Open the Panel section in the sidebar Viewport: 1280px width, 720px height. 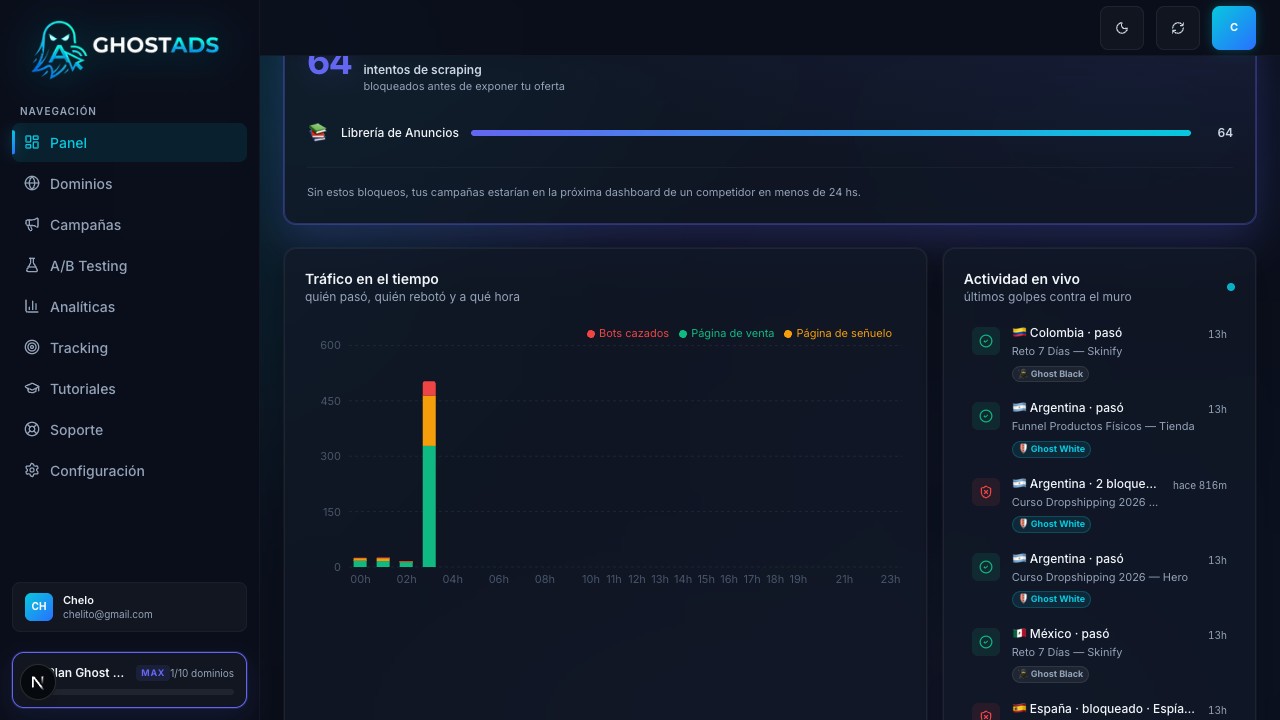click(x=129, y=143)
